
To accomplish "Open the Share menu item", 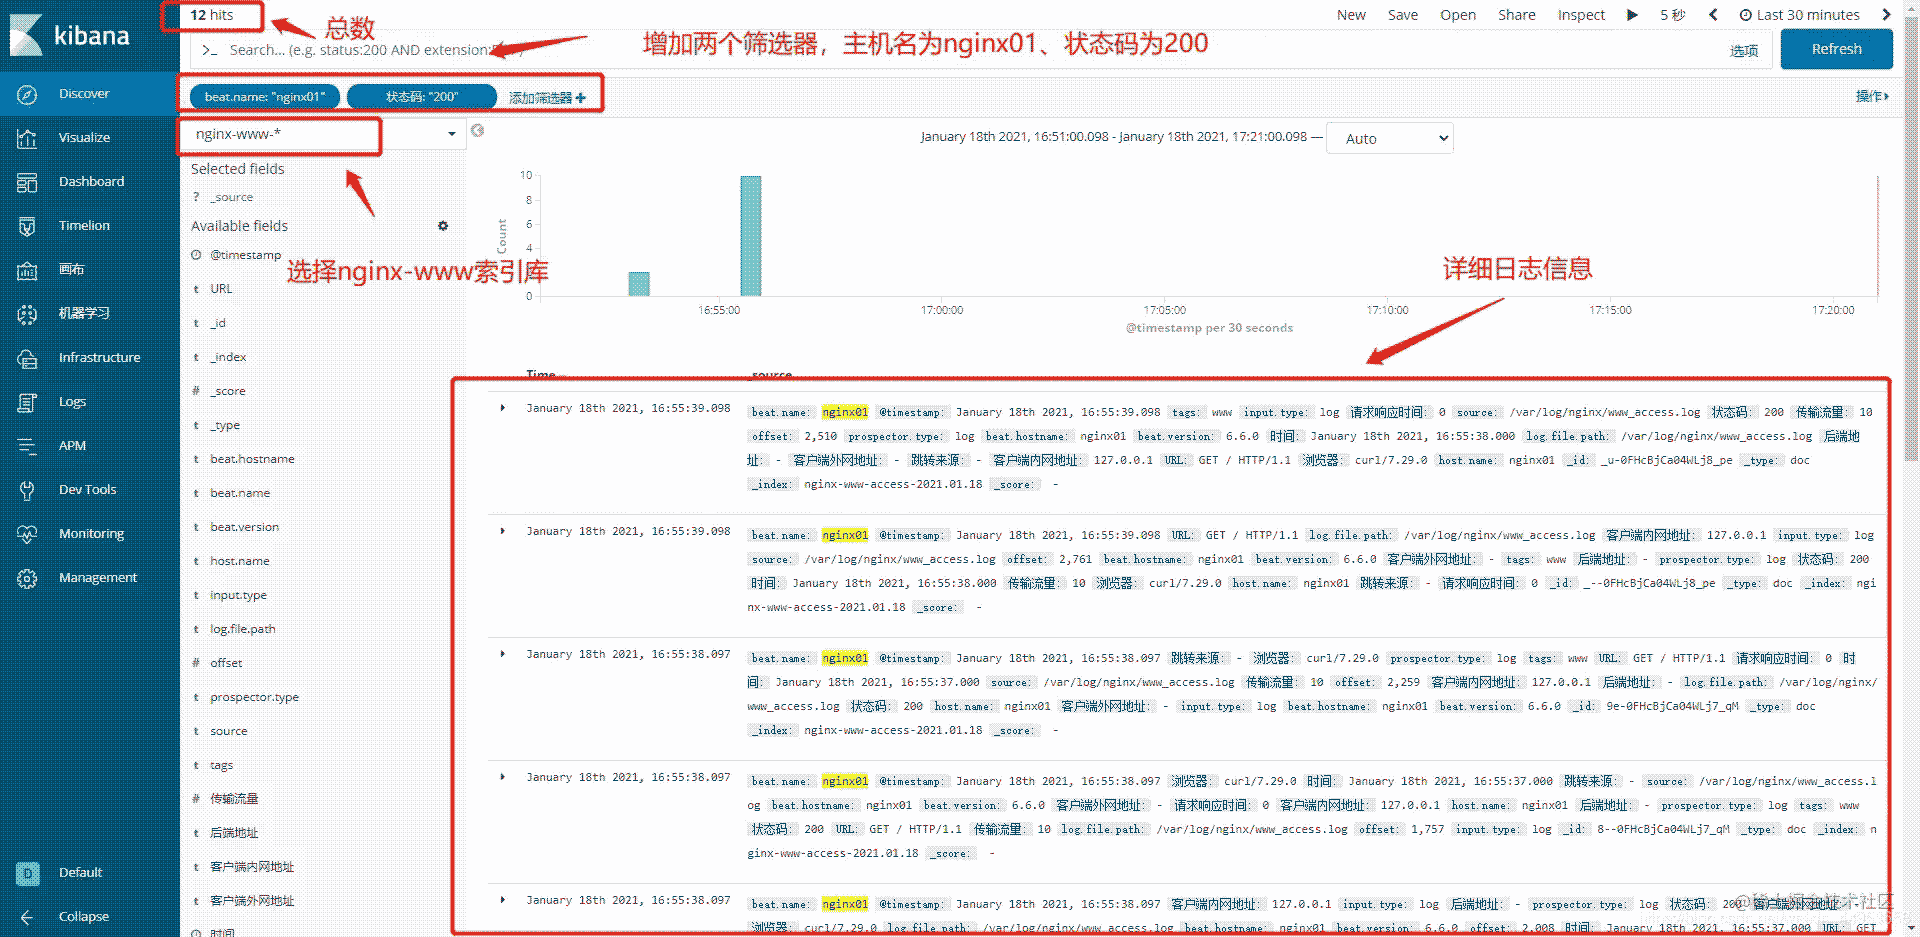I will pos(1516,15).
